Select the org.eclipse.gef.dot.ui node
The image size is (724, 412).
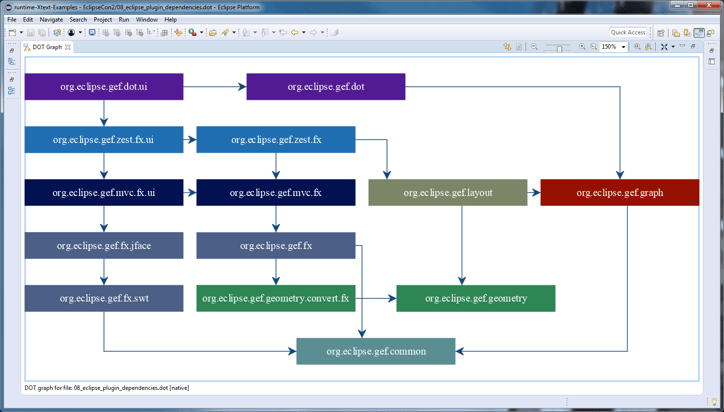pyautogui.click(x=104, y=86)
